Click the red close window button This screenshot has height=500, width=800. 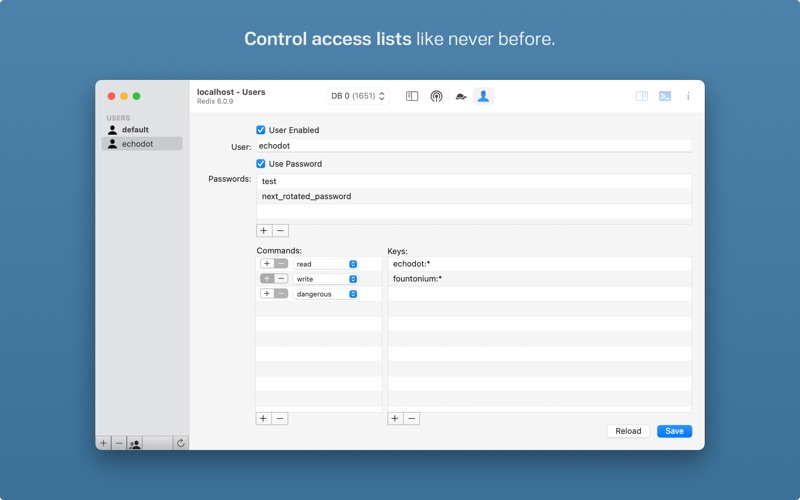point(111,96)
